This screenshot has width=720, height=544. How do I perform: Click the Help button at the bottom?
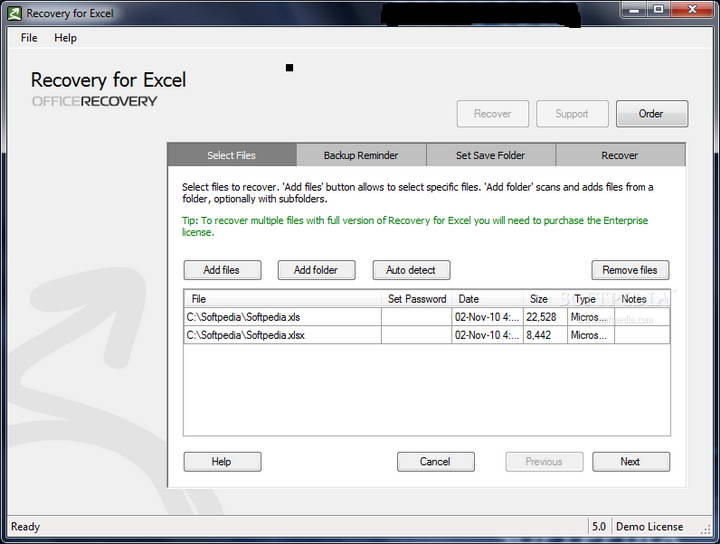click(x=222, y=461)
